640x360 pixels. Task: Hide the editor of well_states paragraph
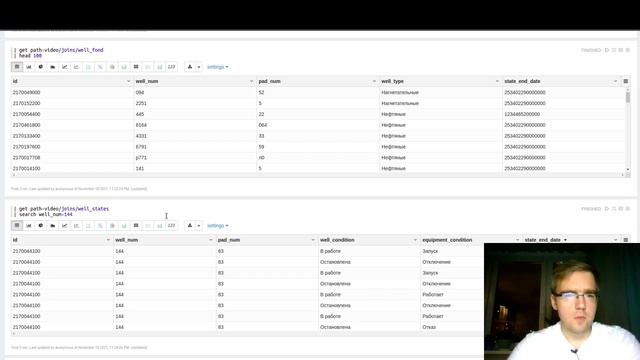pyautogui.click(x=613, y=209)
